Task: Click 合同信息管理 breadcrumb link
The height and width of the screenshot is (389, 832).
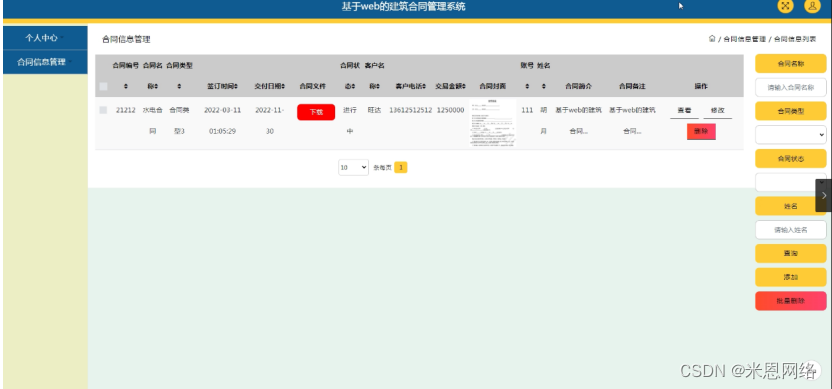Action: [744, 39]
